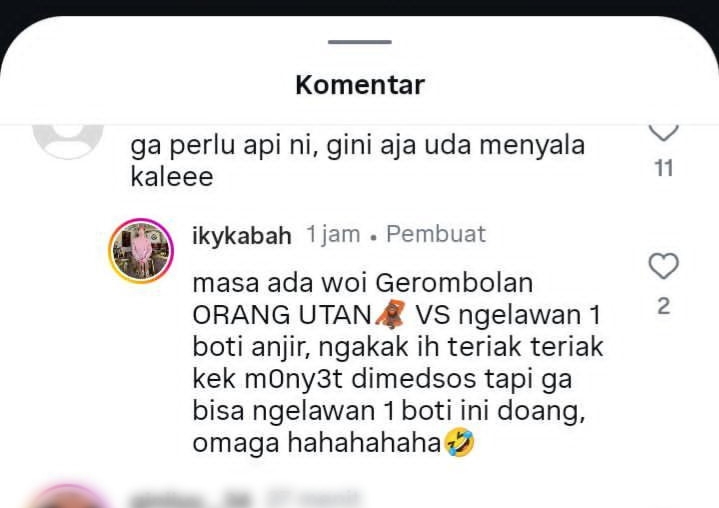Open the ikykabah username link

[242, 236]
